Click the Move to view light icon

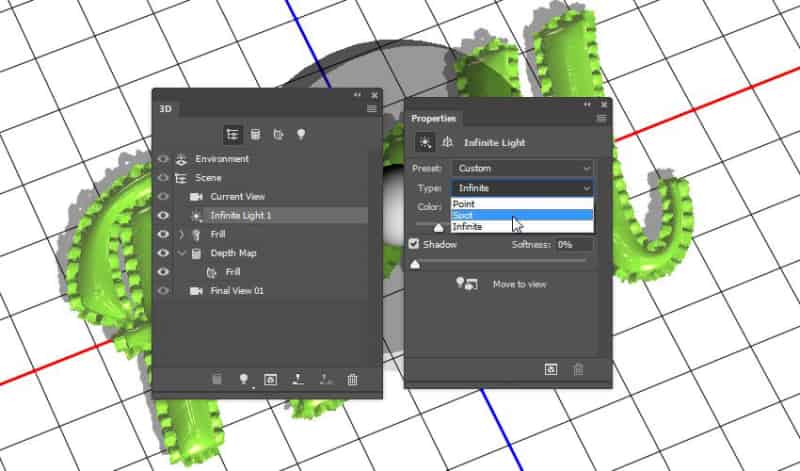tap(467, 284)
